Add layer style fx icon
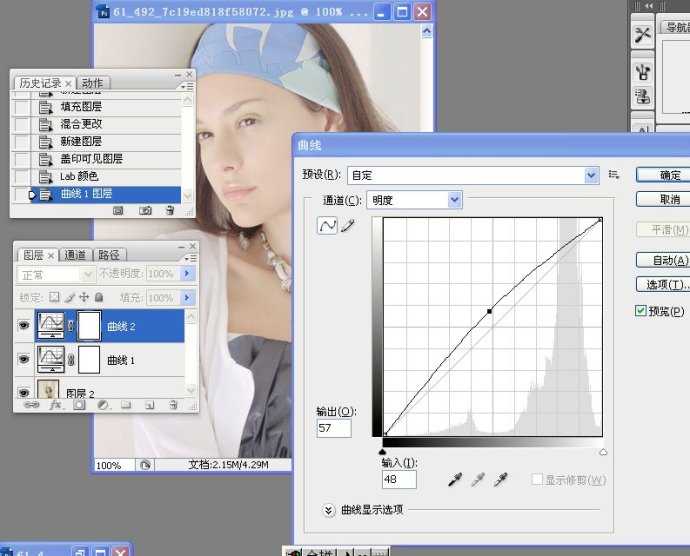The width and height of the screenshot is (690, 556). pyautogui.click(x=55, y=405)
